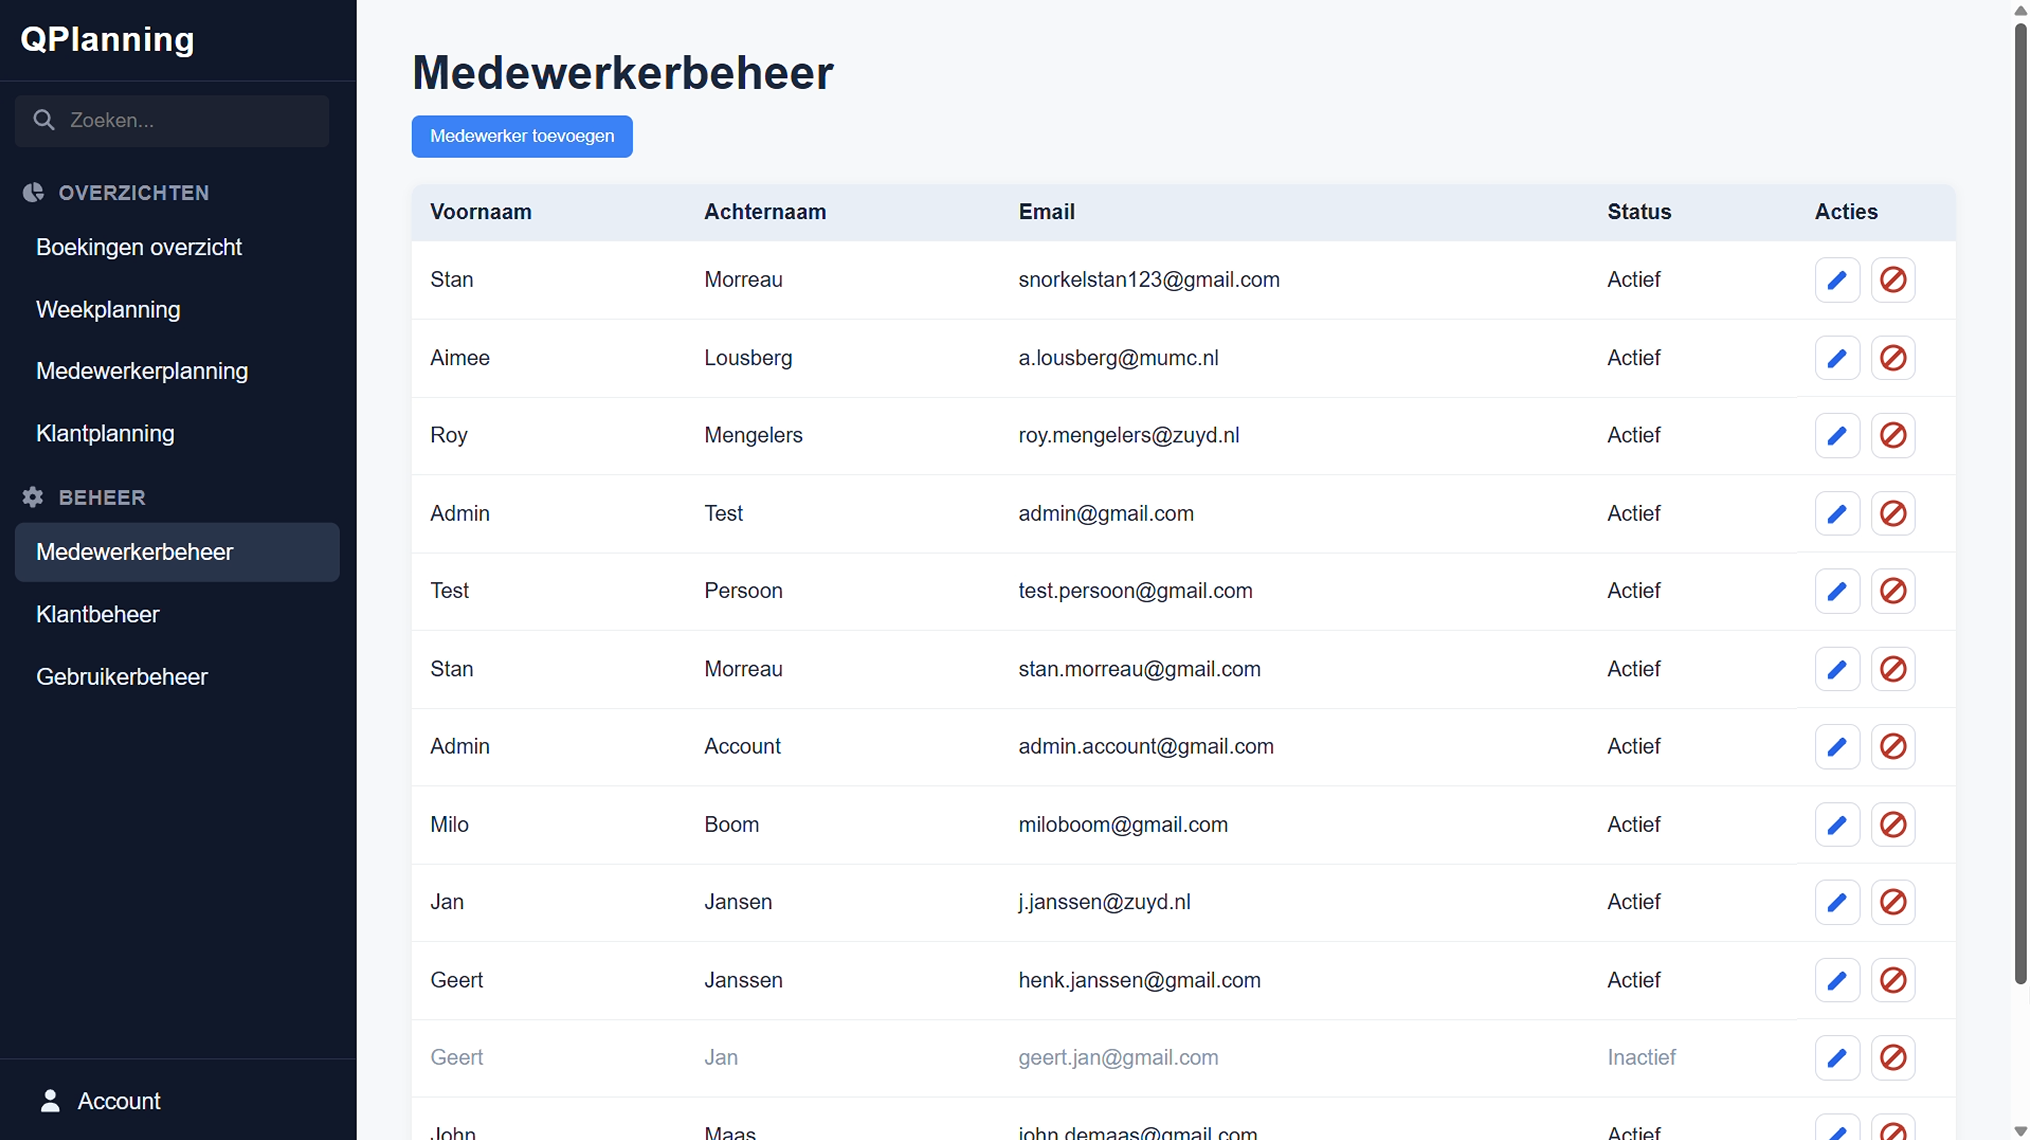The height and width of the screenshot is (1140, 2030).
Task: Open Boekingen overzicht page
Action: (x=139, y=247)
